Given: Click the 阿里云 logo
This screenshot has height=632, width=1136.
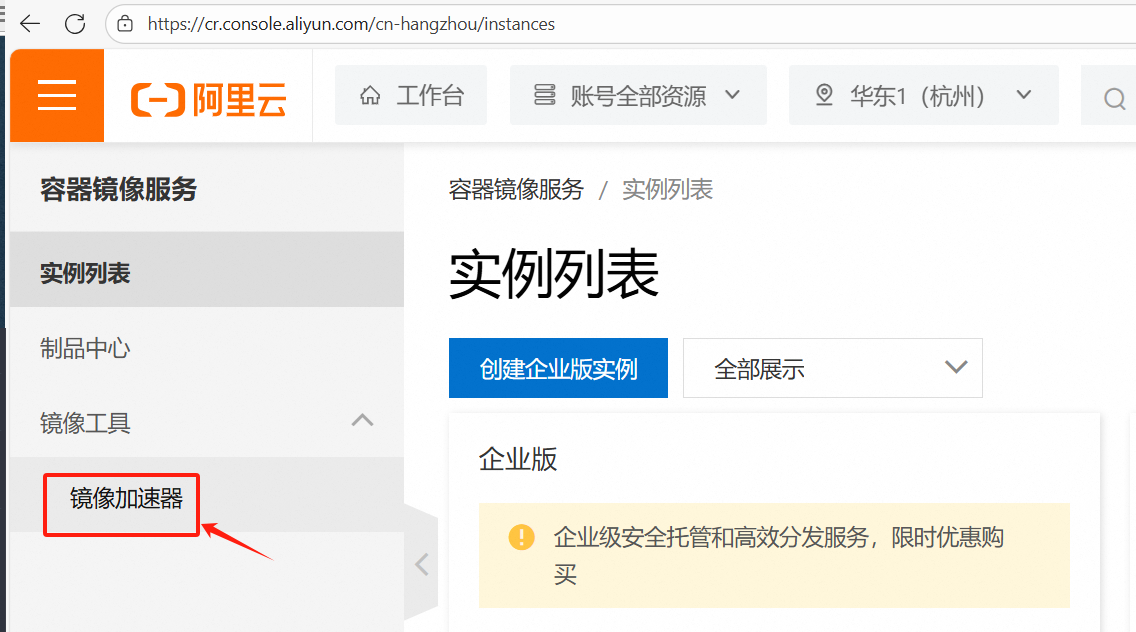Looking at the screenshot, I should 209,99.
